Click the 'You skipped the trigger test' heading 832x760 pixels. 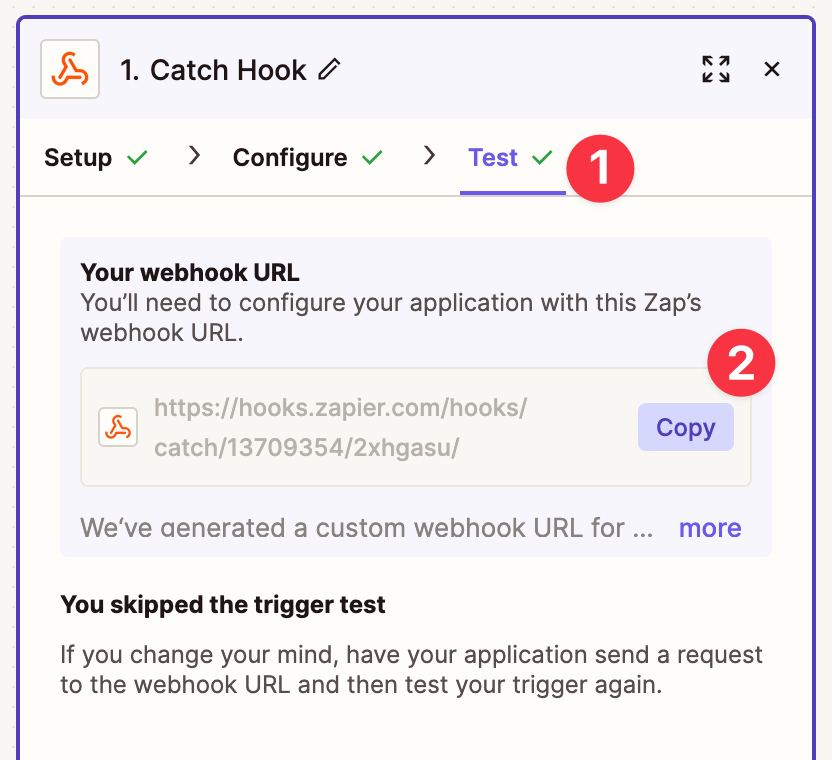pyautogui.click(x=223, y=604)
